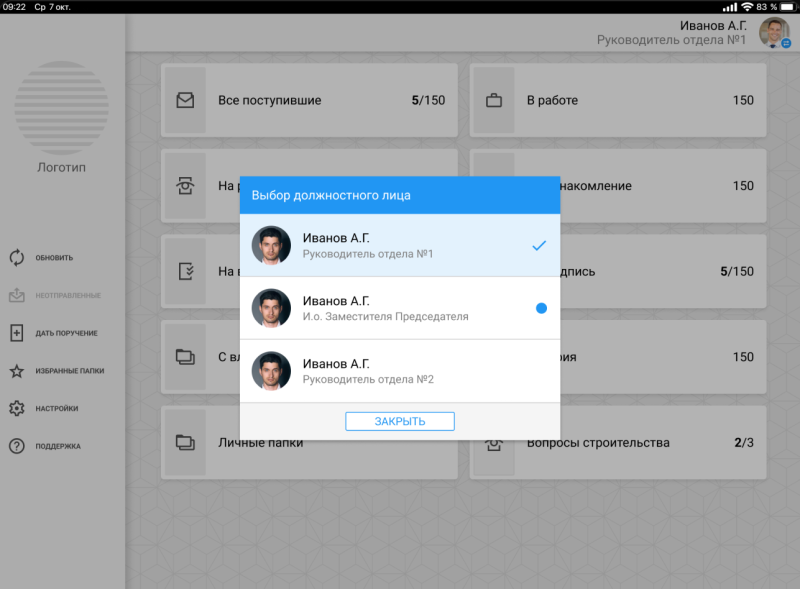Select Иванов А.Г. Руководитель отдела №1 row
800x589 pixels.
point(399,246)
